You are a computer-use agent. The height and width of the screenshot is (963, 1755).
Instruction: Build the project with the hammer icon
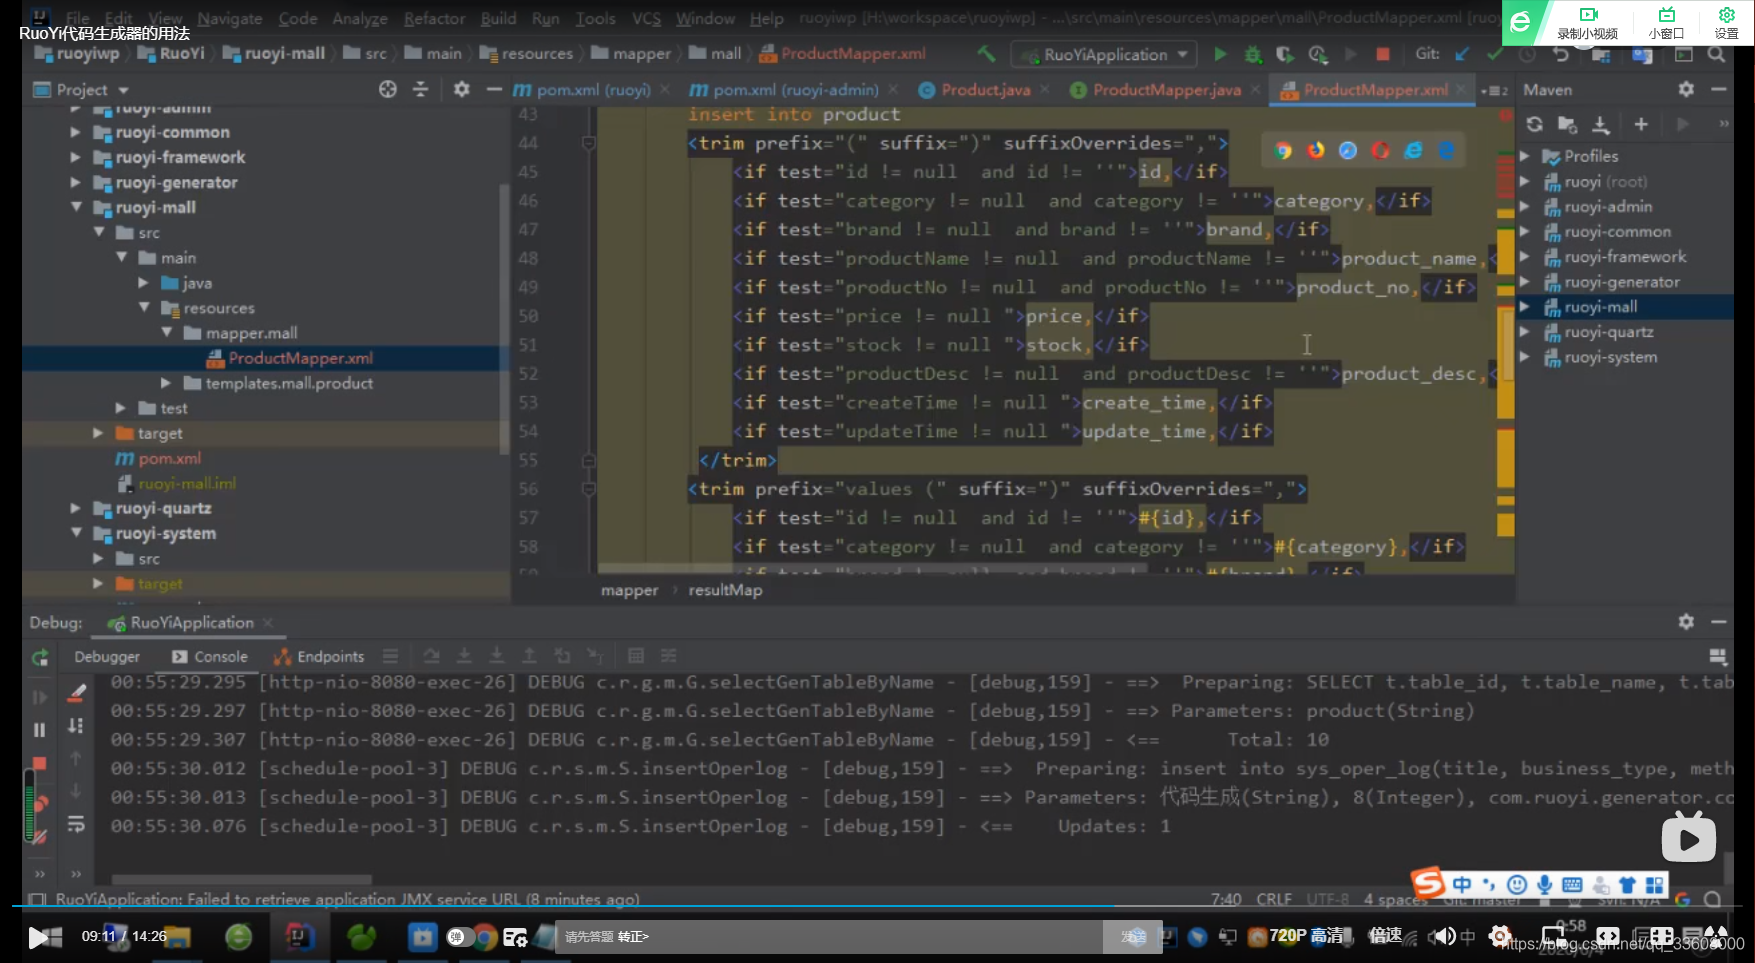click(x=987, y=54)
